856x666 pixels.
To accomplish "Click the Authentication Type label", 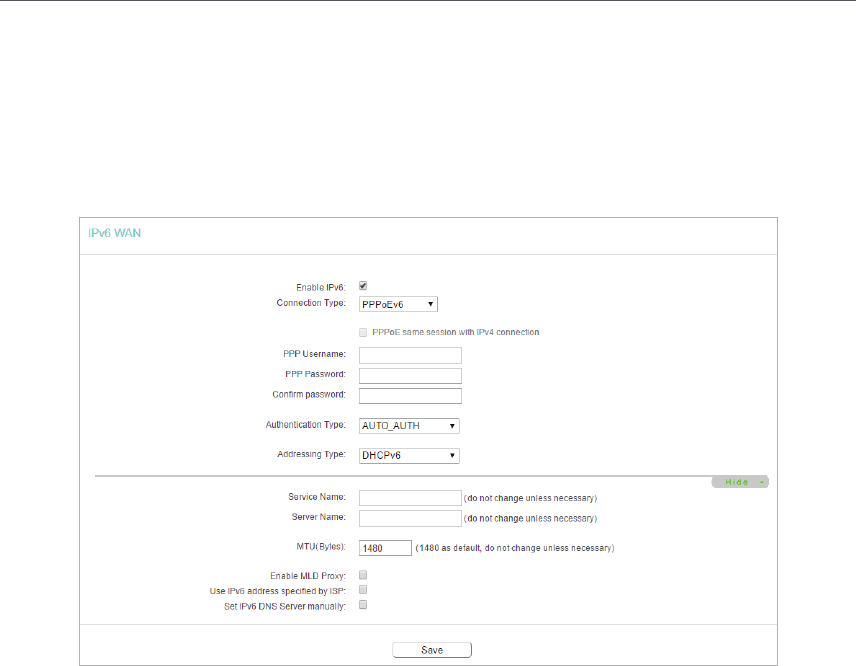I will tap(306, 425).
